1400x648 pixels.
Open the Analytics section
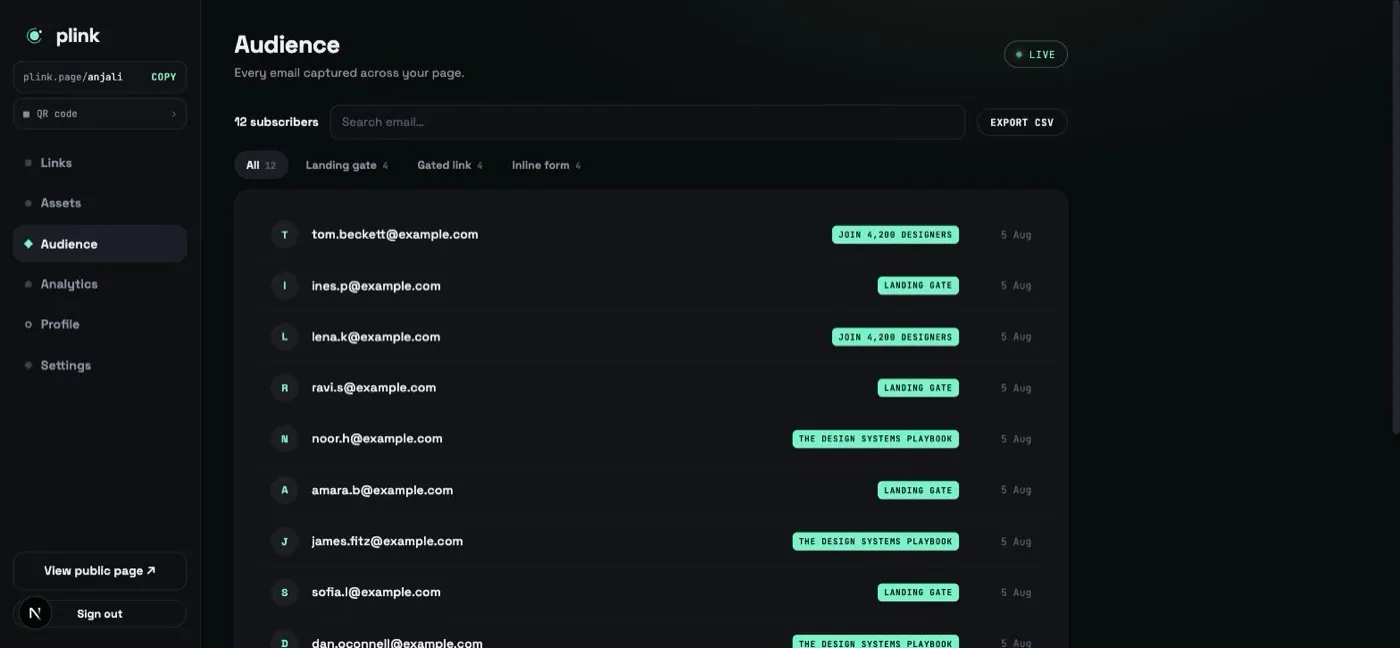coord(100,284)
